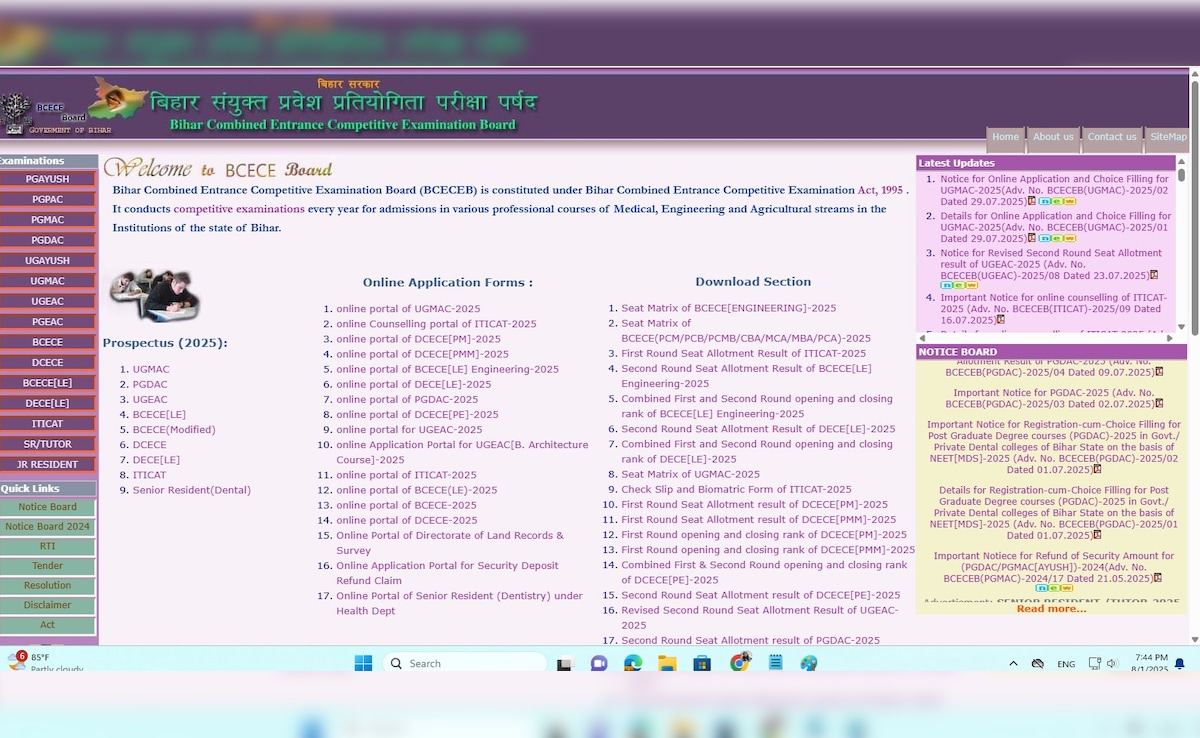Open PDF icon of PGMAC-2024/17 refund notice

pos(1159,577)
